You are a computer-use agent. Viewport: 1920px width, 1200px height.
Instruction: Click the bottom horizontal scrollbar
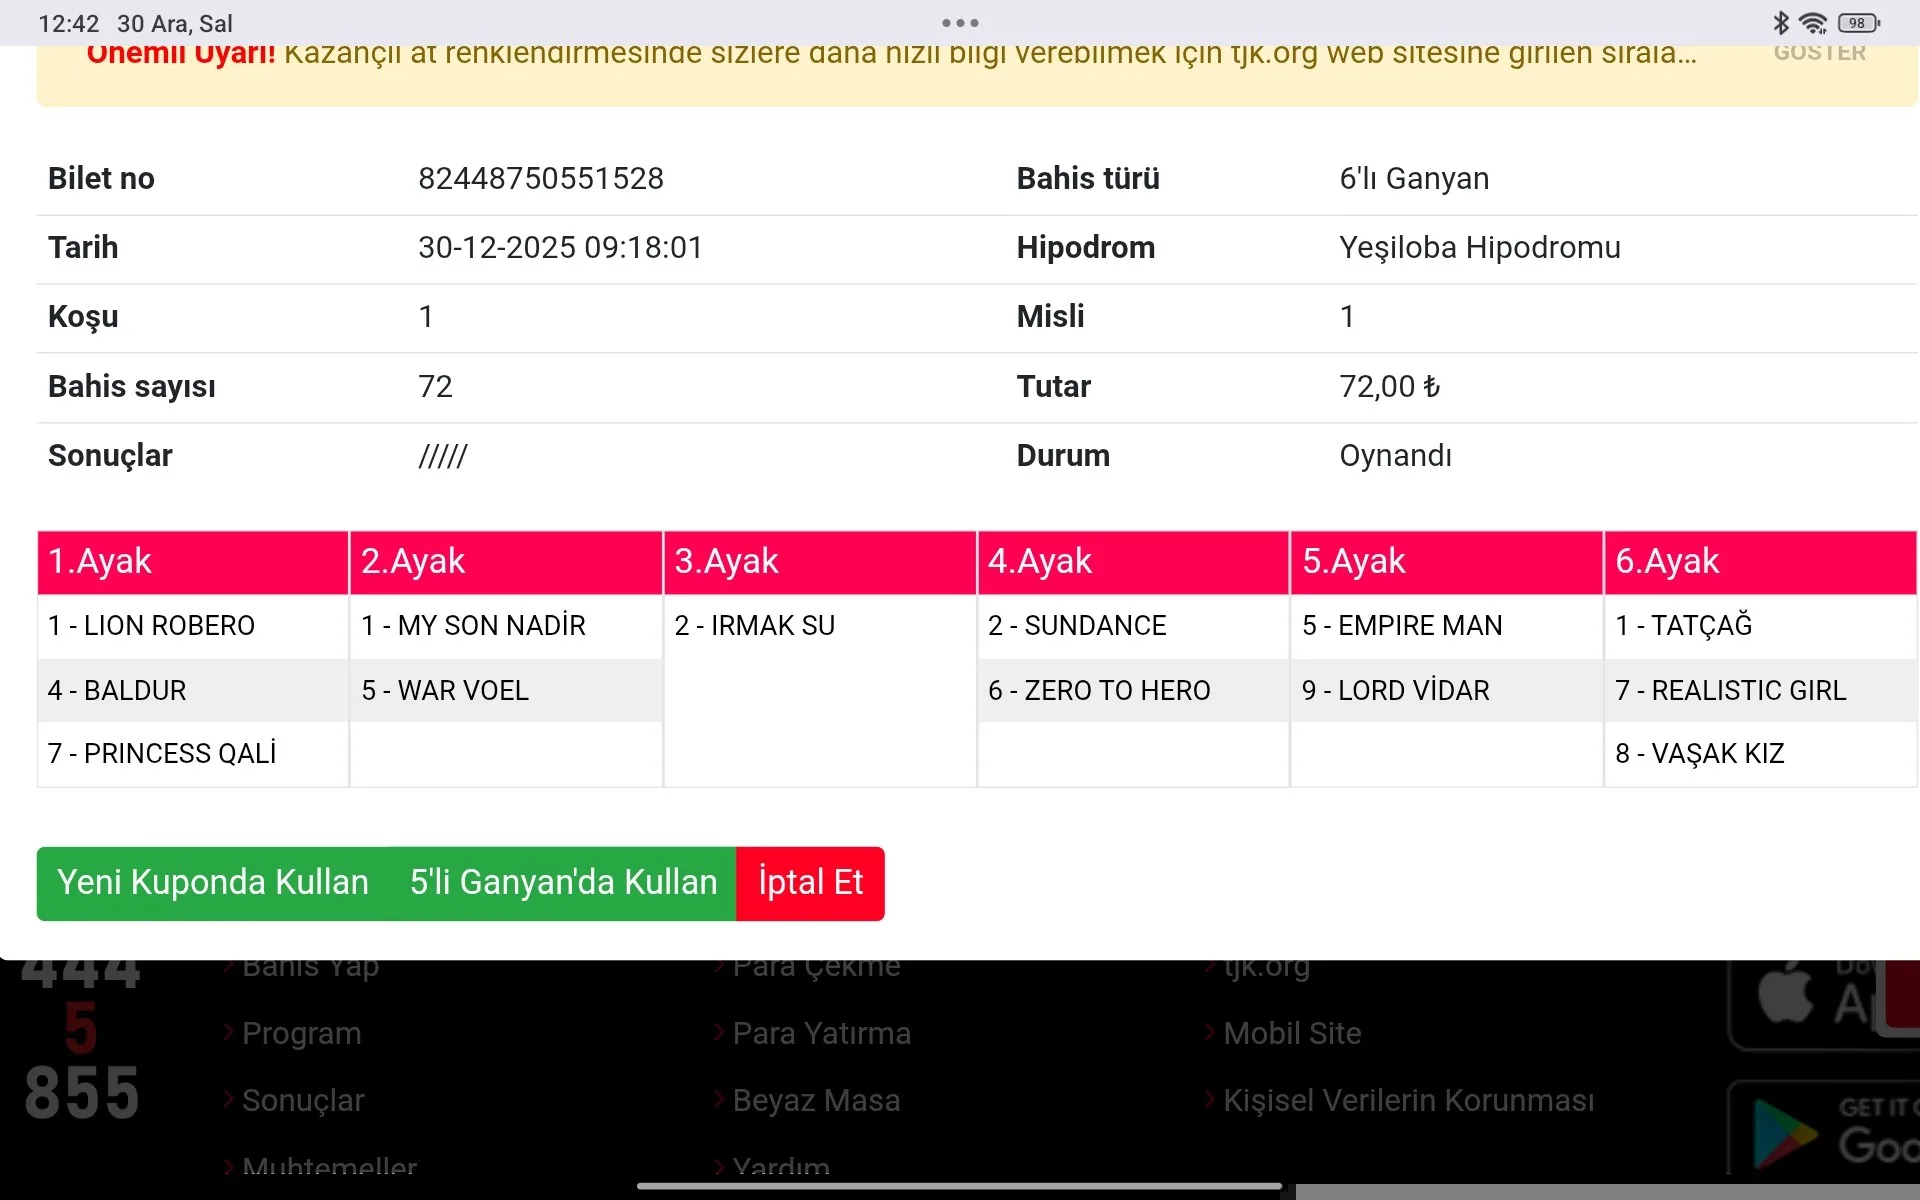(1606, 1192)
